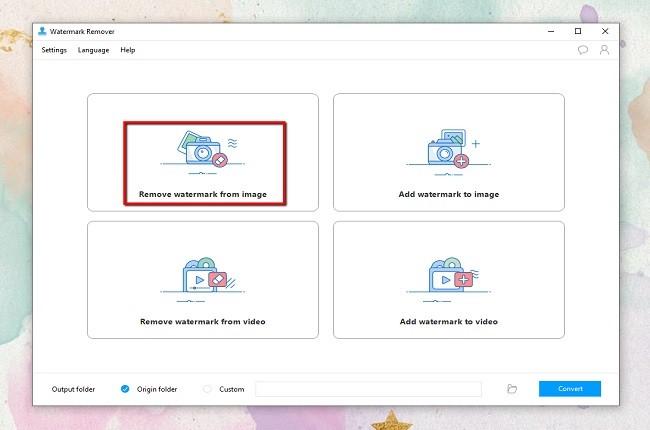Click the remove watermark from image camera icon
Viewport: 650px width, 430px height.
(203, 151)
